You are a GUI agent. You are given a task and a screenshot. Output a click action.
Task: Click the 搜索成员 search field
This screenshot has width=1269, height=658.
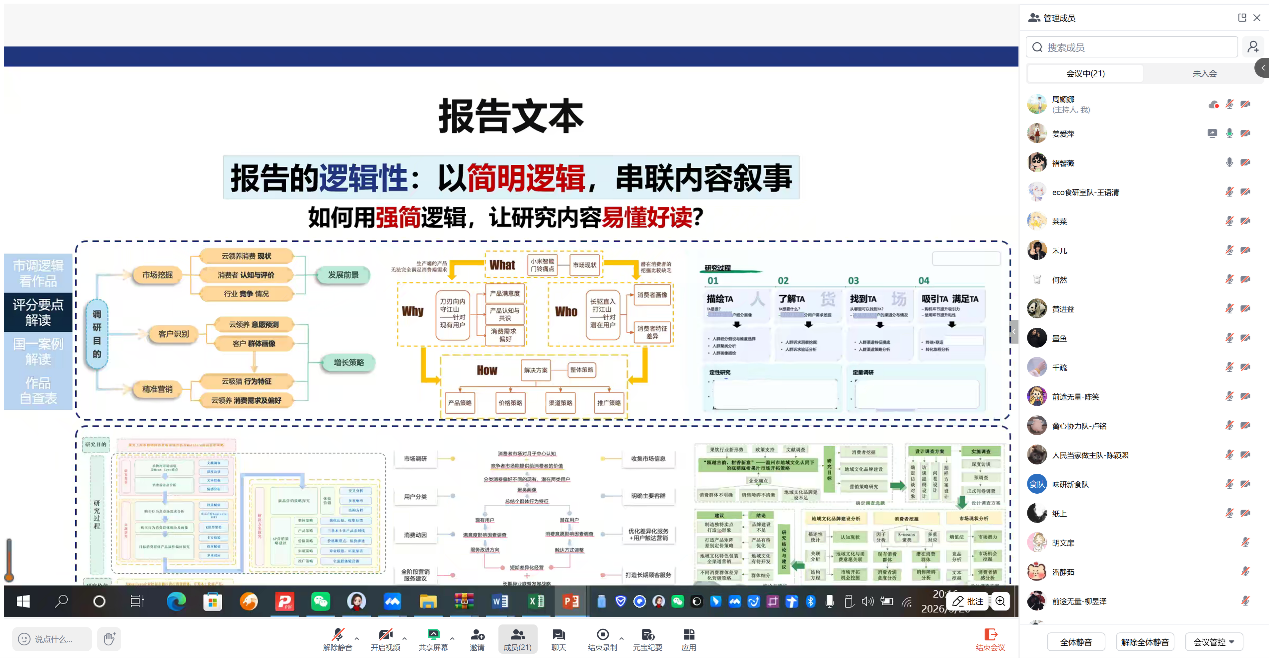pyautogui.click(x=1130, y=47)
